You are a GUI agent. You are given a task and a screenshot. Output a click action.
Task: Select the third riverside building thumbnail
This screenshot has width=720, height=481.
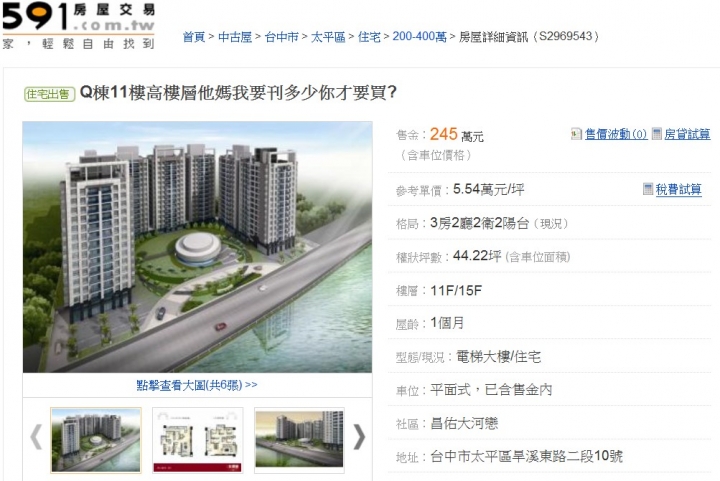point(299,440)
